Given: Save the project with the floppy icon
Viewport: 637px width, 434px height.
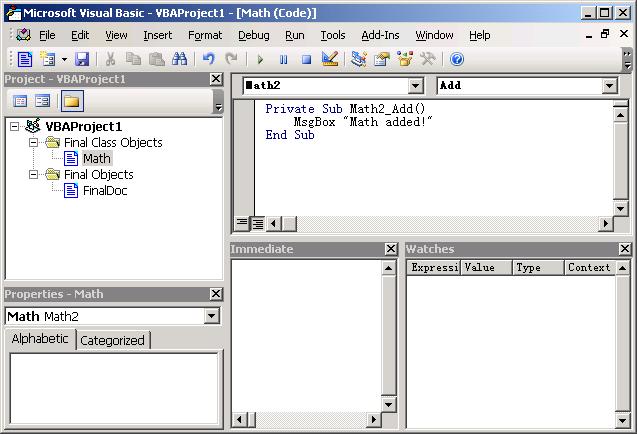Looking at the screenshot, I should (x=82, y=60).
